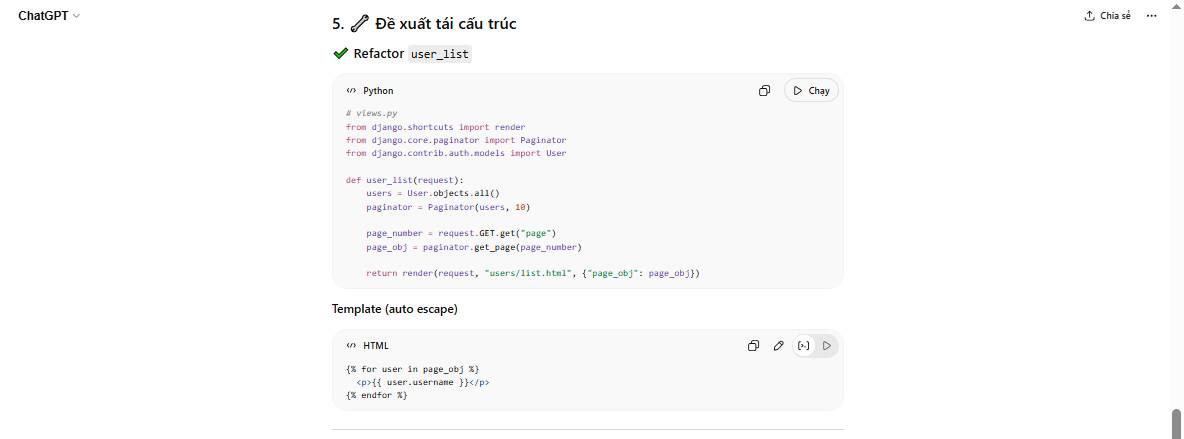
Task: Click the Chia sẻ share button
Action: 1107,16
